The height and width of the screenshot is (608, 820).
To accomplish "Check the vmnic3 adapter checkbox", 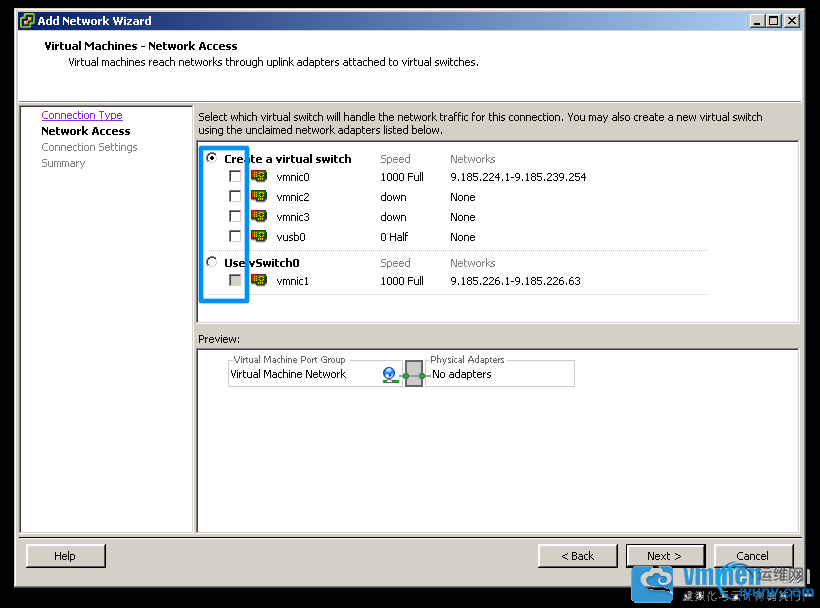I will (235, 216).
